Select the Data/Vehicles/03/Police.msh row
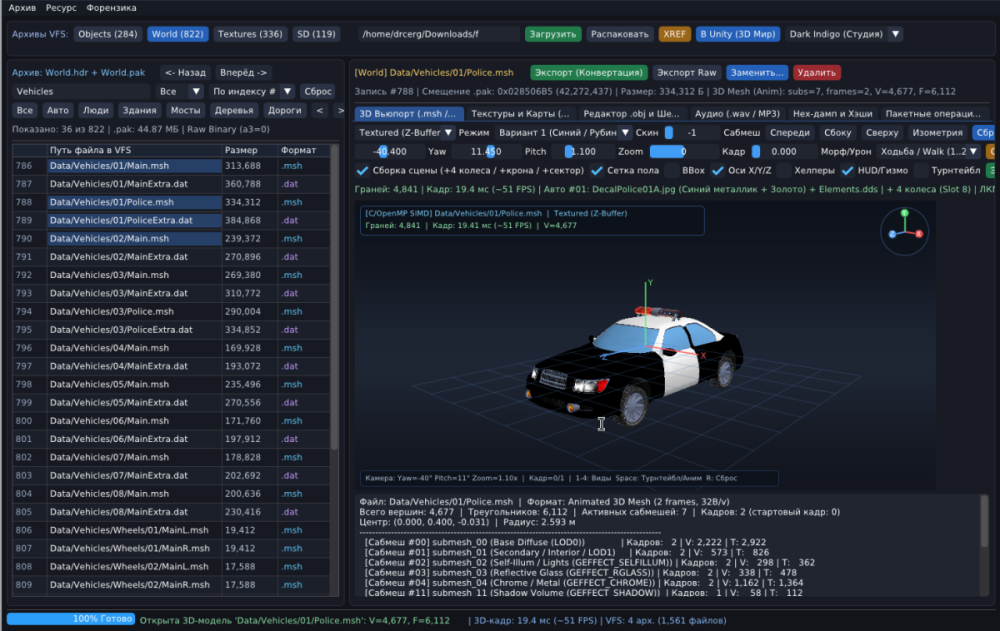This screenshot has width=1000, height=631. [172, 311]
